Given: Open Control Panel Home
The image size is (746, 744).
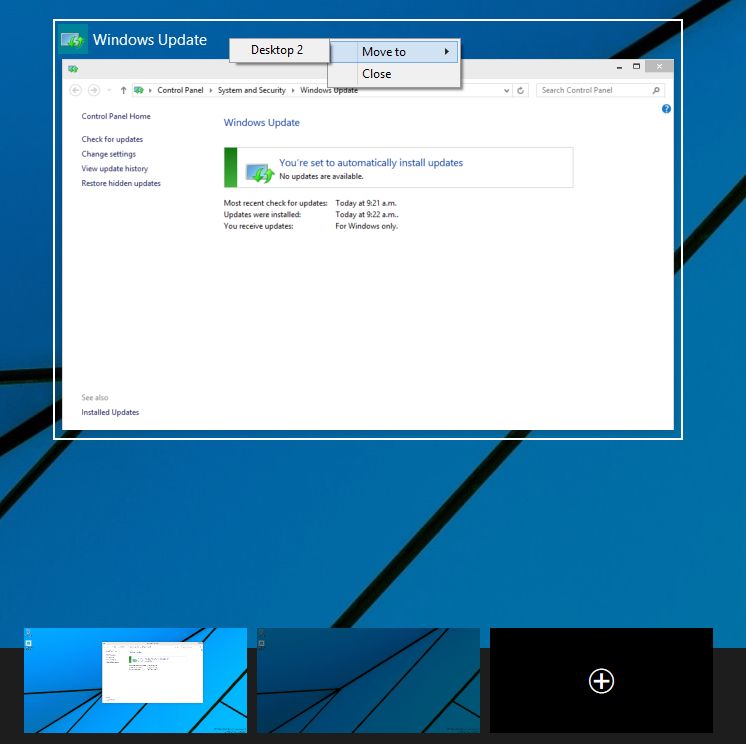Looking at the screenshot, I should pos(116,116).
